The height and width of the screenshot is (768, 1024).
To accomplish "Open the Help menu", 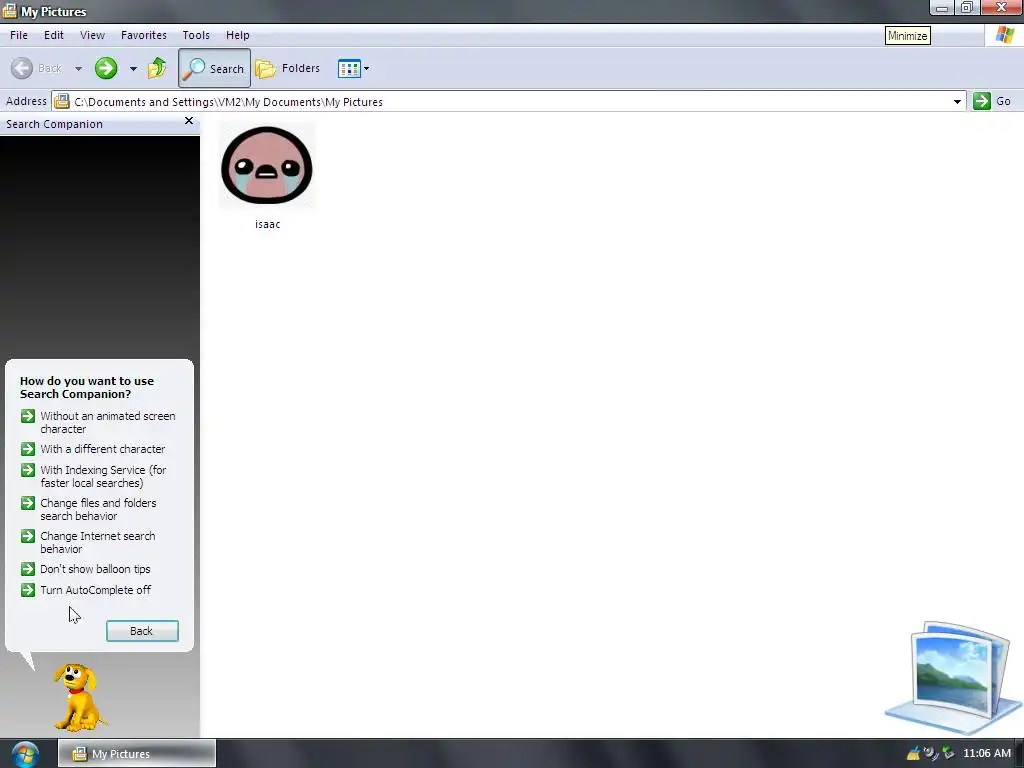I will pos(238,35).
